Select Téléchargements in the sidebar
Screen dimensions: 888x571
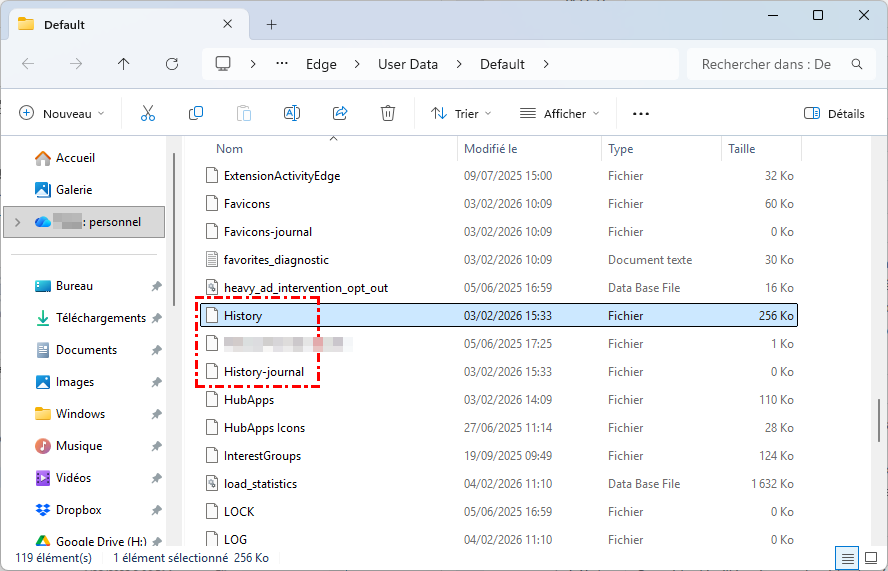point(100,318)
